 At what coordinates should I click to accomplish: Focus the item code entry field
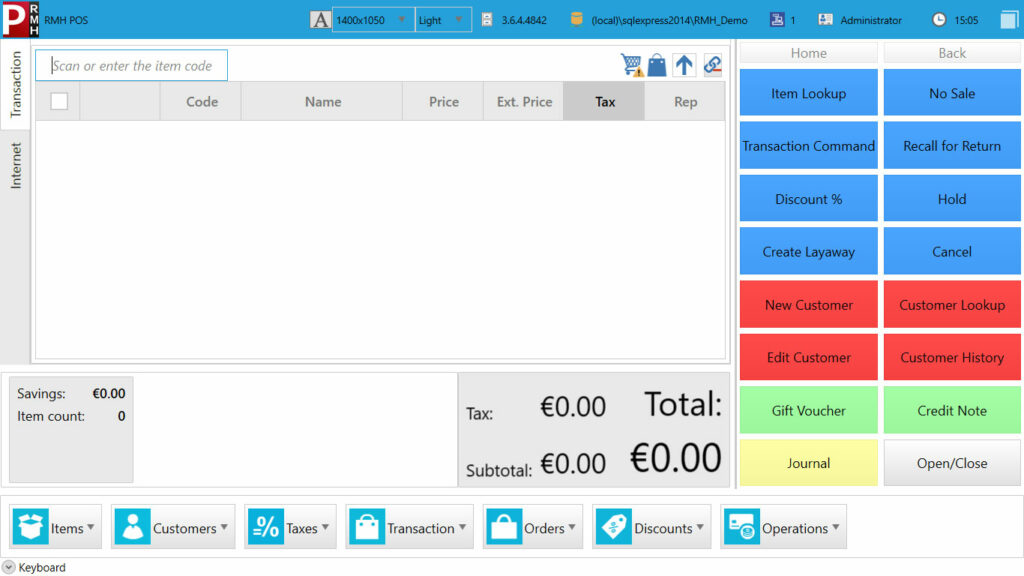[x=132, y=65]
